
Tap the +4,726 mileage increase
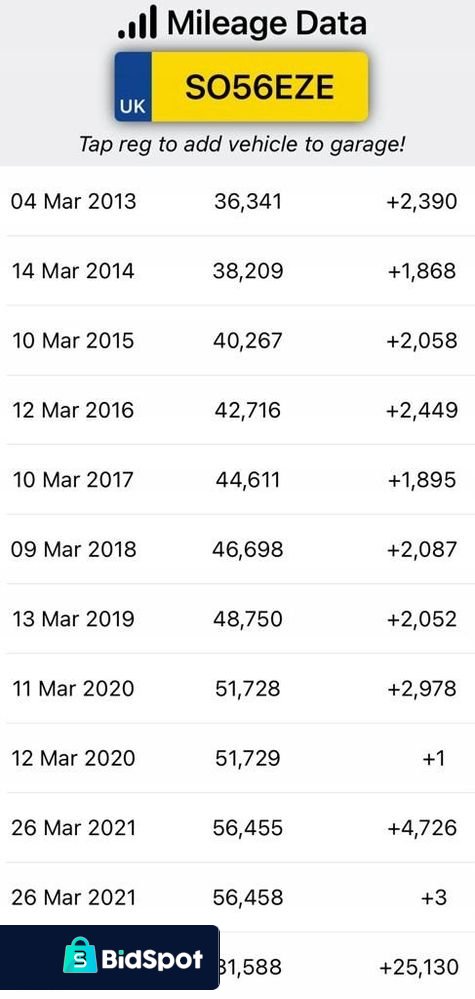point(422,828)
